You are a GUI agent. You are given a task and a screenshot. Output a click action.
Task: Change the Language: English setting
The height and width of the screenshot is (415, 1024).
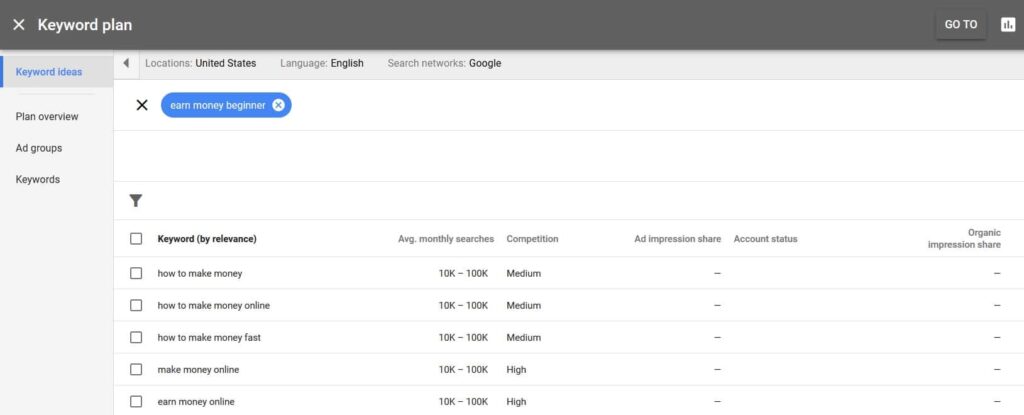pyautogui.click(x=322, y=63)
